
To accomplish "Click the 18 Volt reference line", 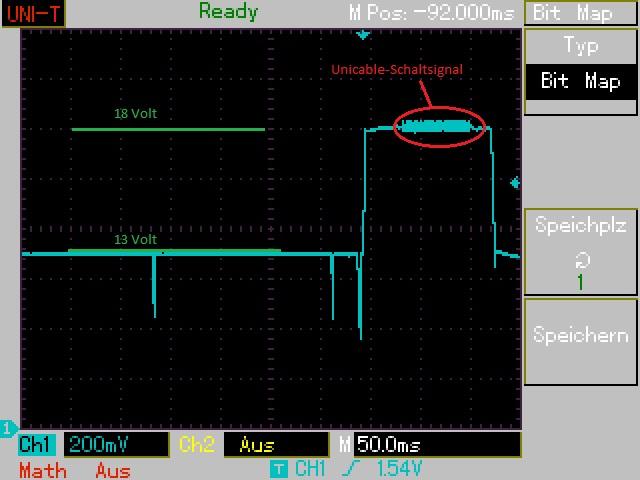I will coord(168,129).
